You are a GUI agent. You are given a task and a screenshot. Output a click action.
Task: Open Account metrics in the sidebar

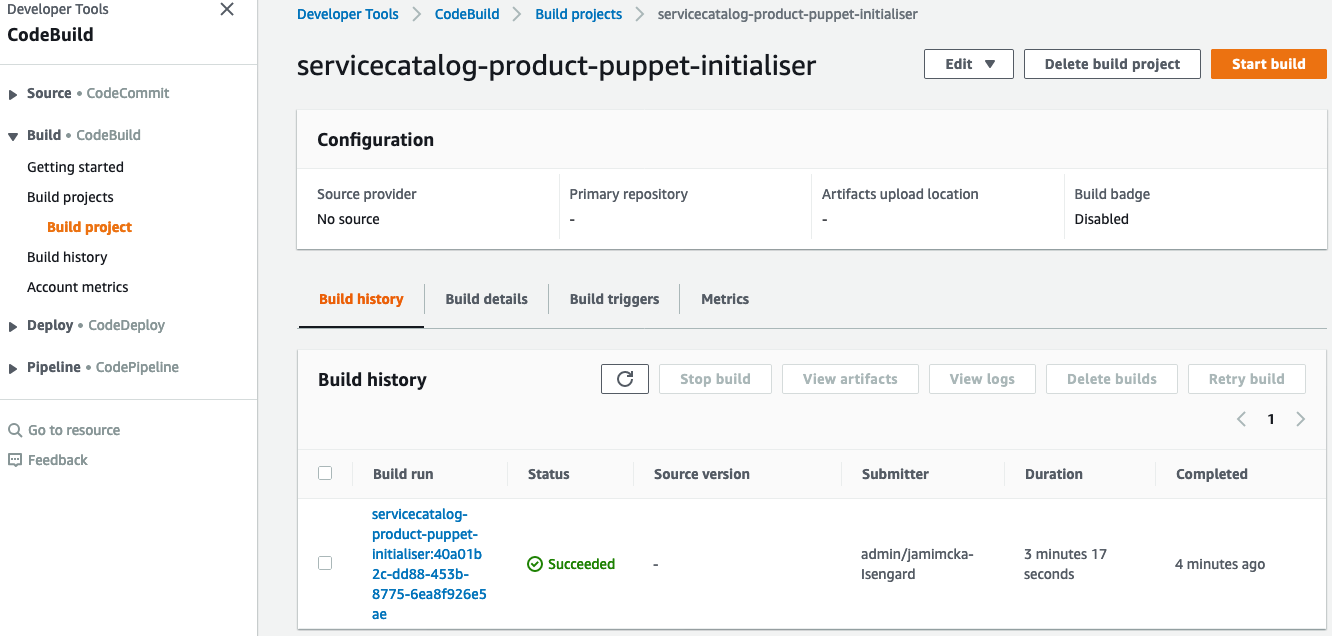tap(78, 287)
